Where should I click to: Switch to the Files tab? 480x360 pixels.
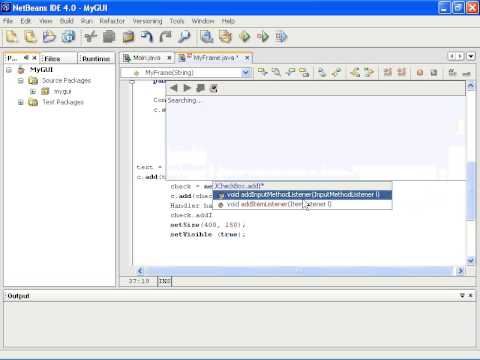click(58, 58)
